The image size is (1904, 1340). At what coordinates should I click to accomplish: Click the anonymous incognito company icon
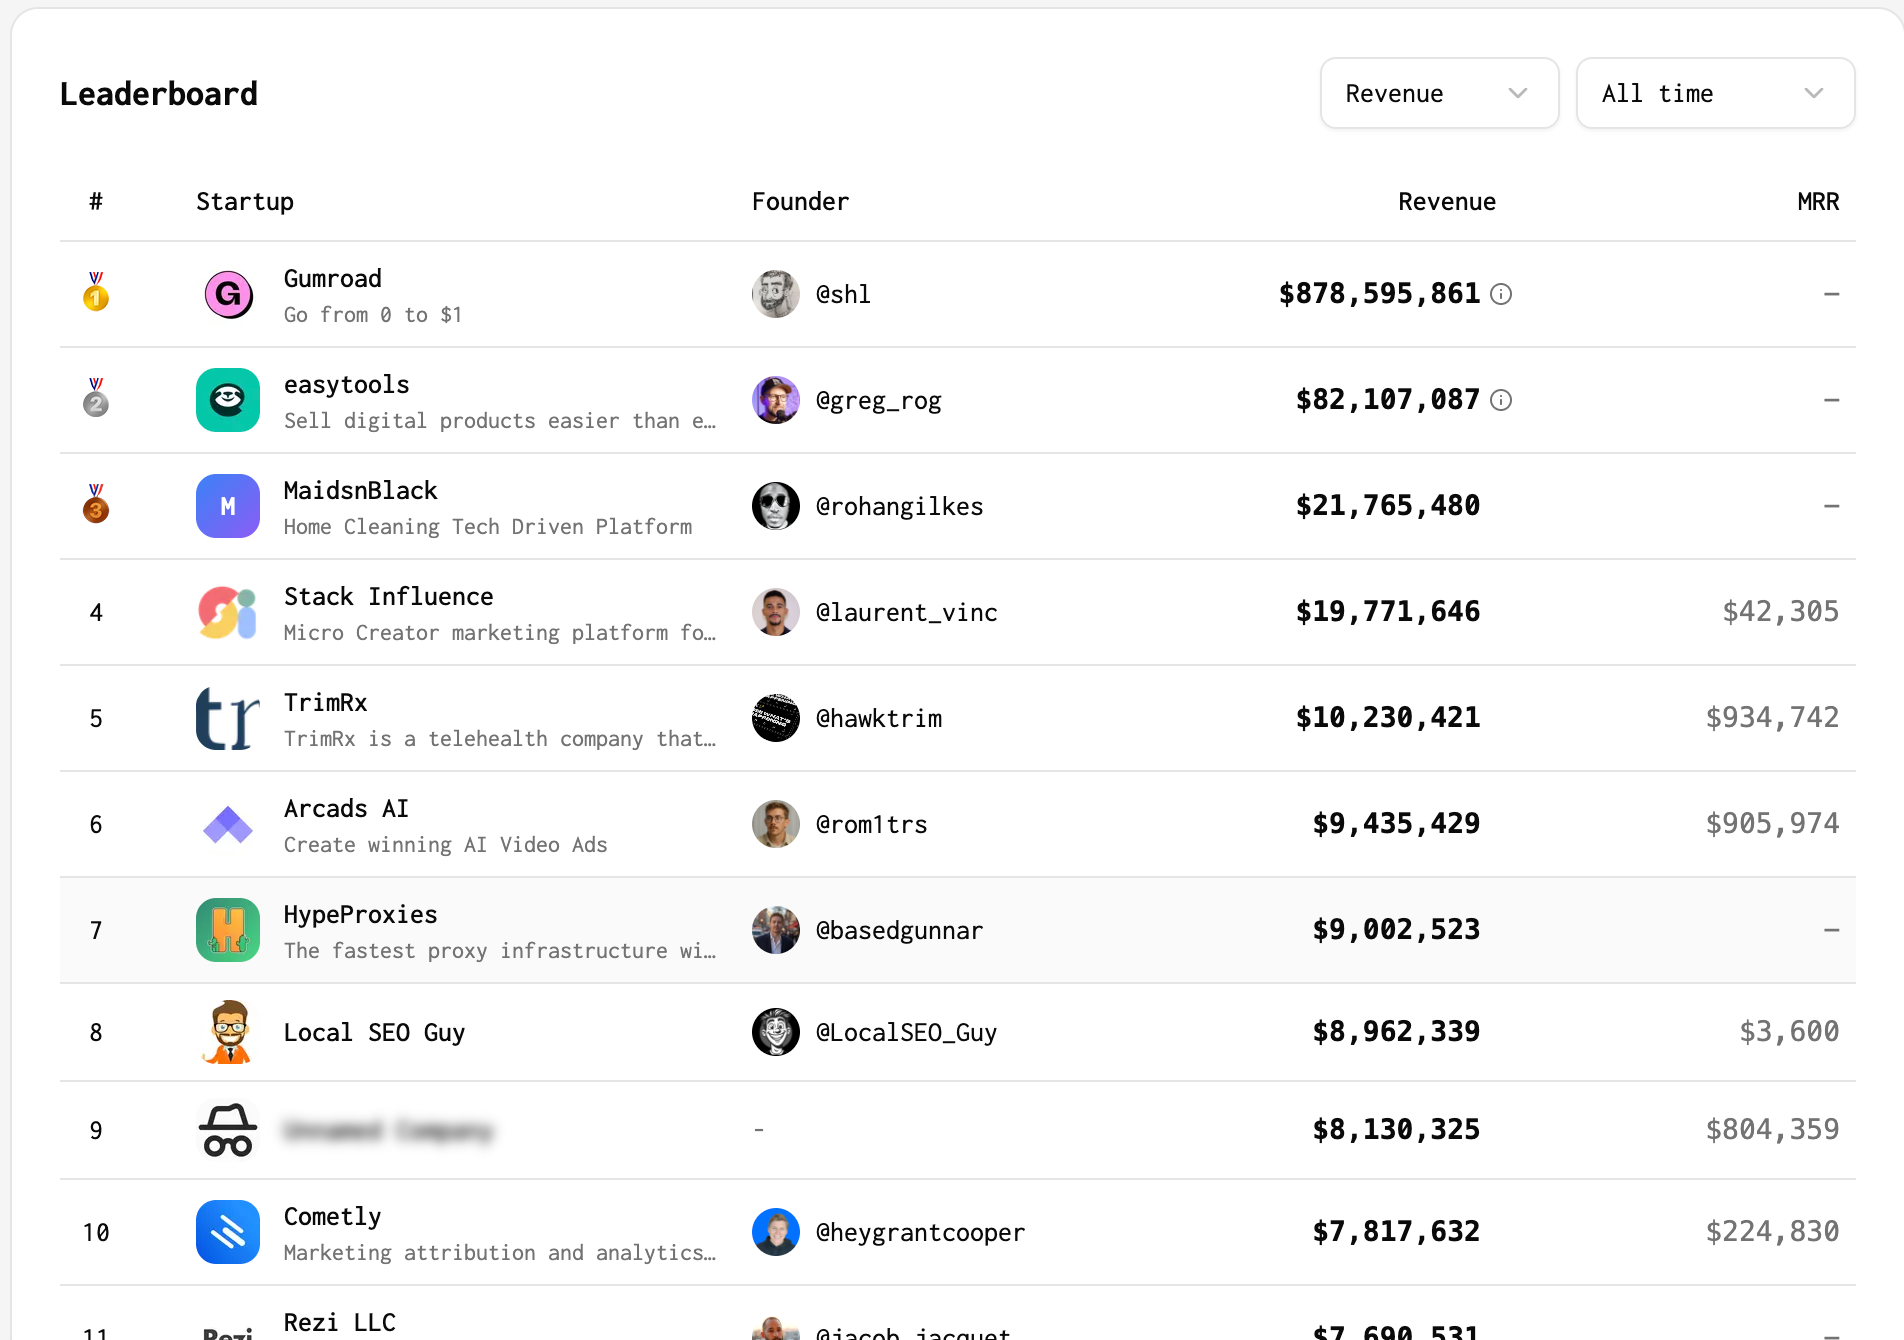(228, 1130)
